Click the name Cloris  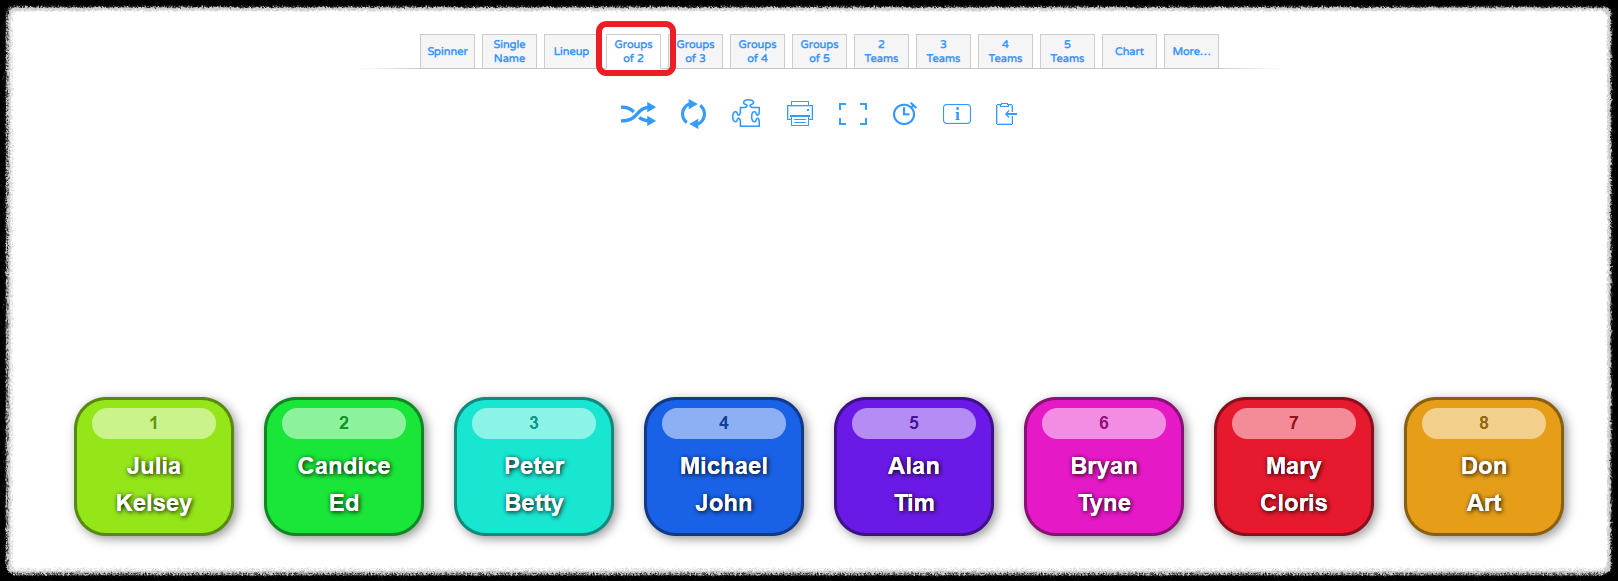[1294, 503]
